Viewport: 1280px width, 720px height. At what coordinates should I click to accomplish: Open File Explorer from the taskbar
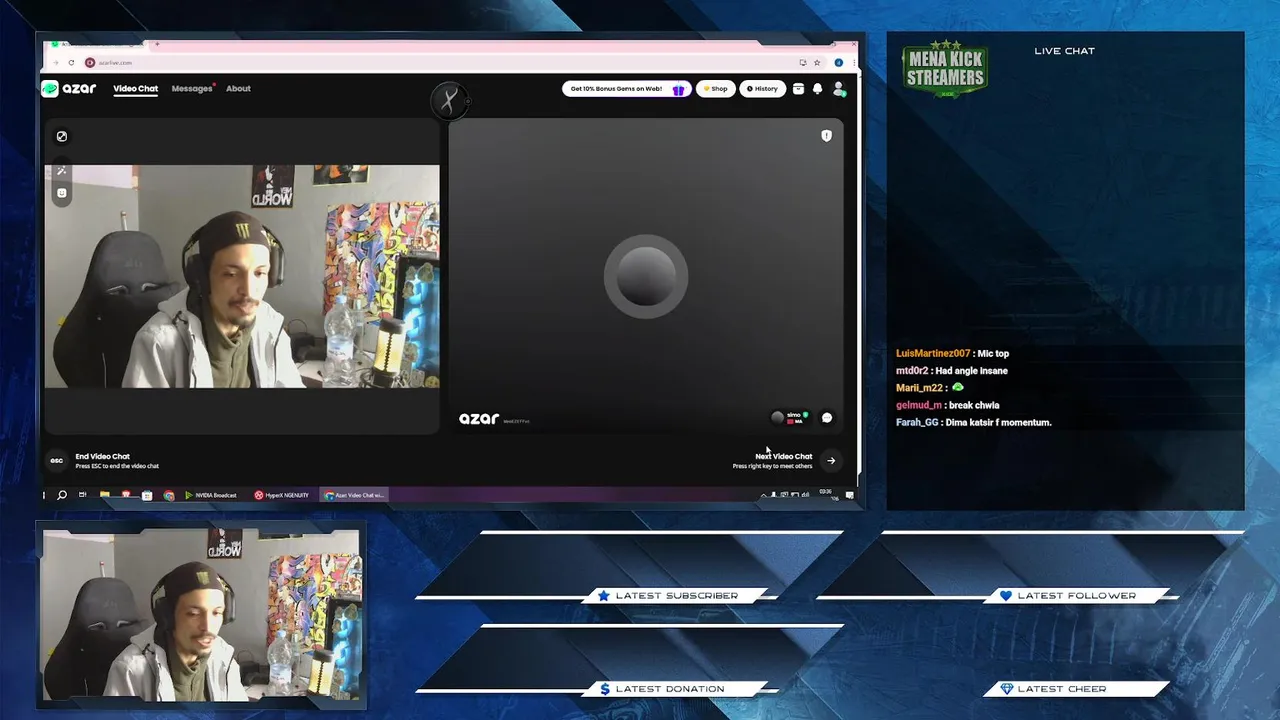pyautogui.click(x=104, y=495)
